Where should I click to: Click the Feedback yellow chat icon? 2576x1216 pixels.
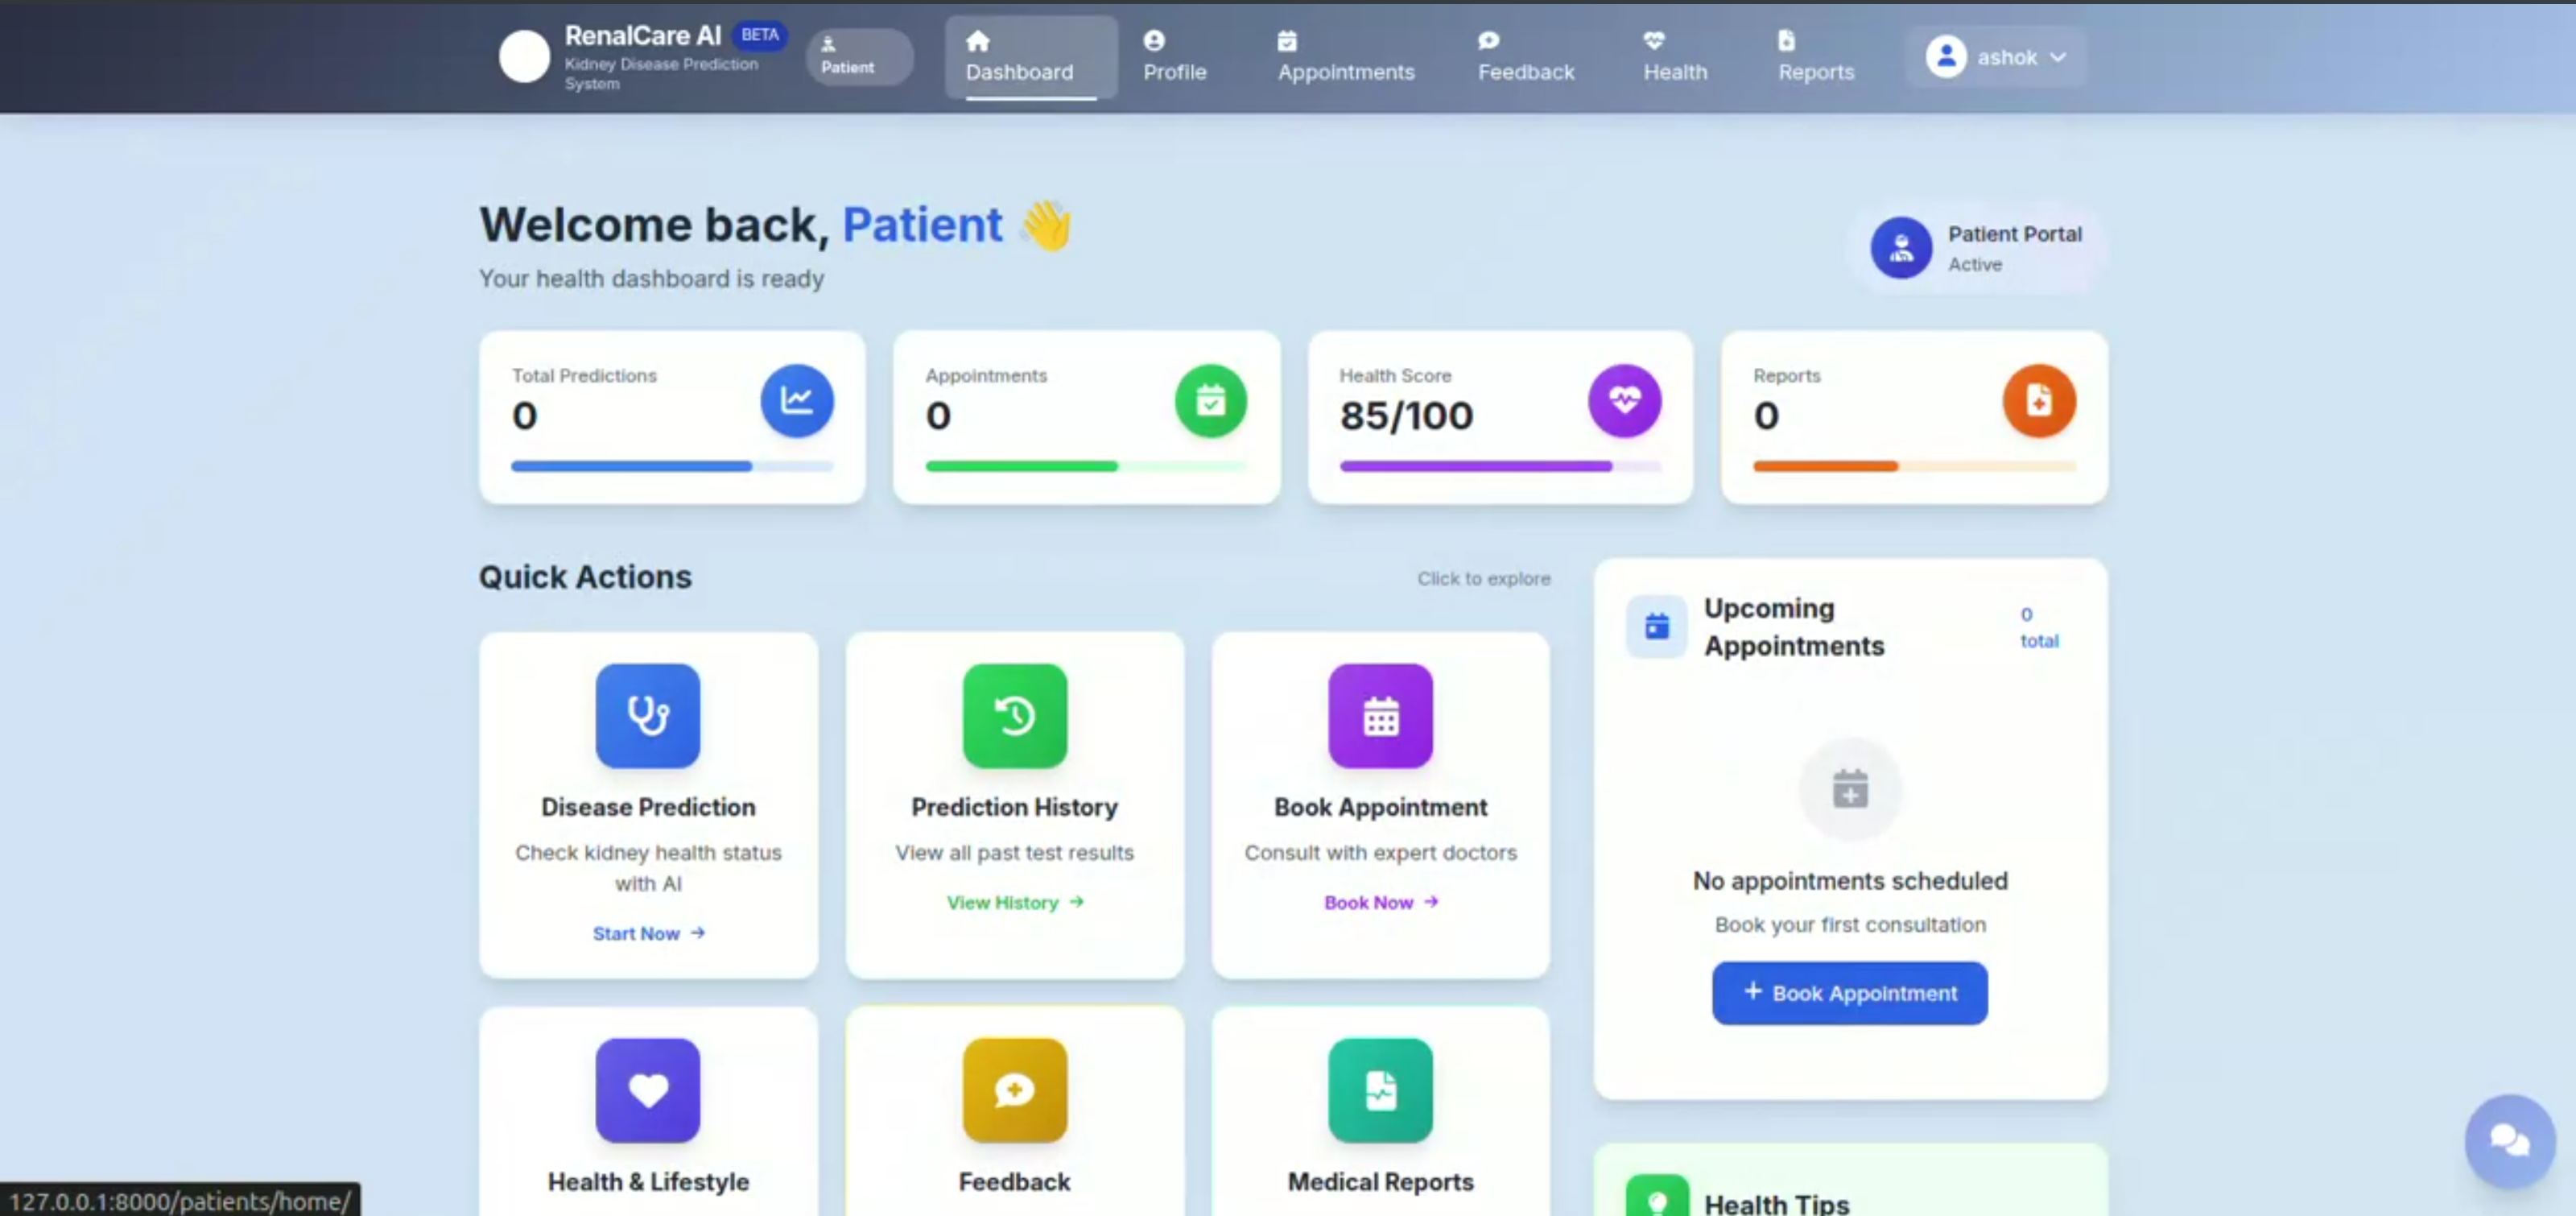(x=1015, y=1090)
